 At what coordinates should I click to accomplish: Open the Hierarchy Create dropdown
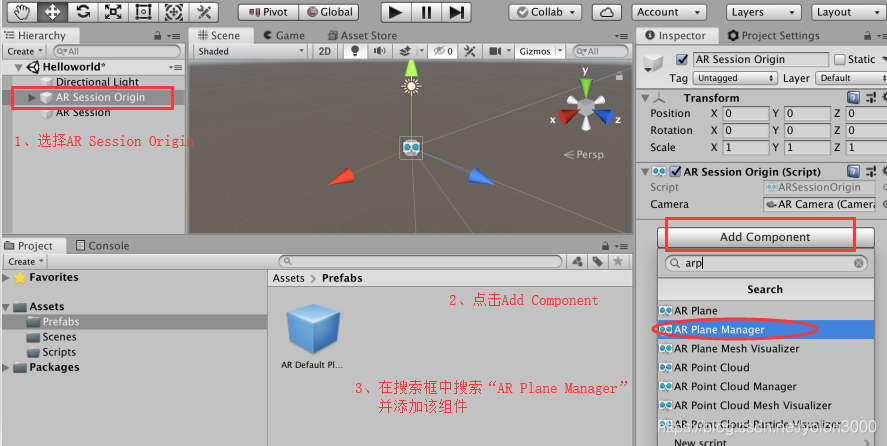point(24,51)
